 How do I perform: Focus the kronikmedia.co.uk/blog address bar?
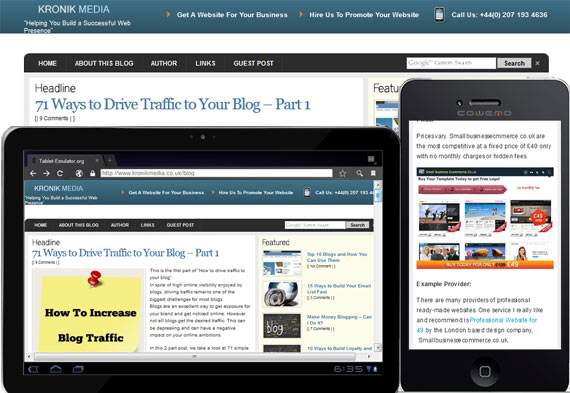[x=216, y=173]
